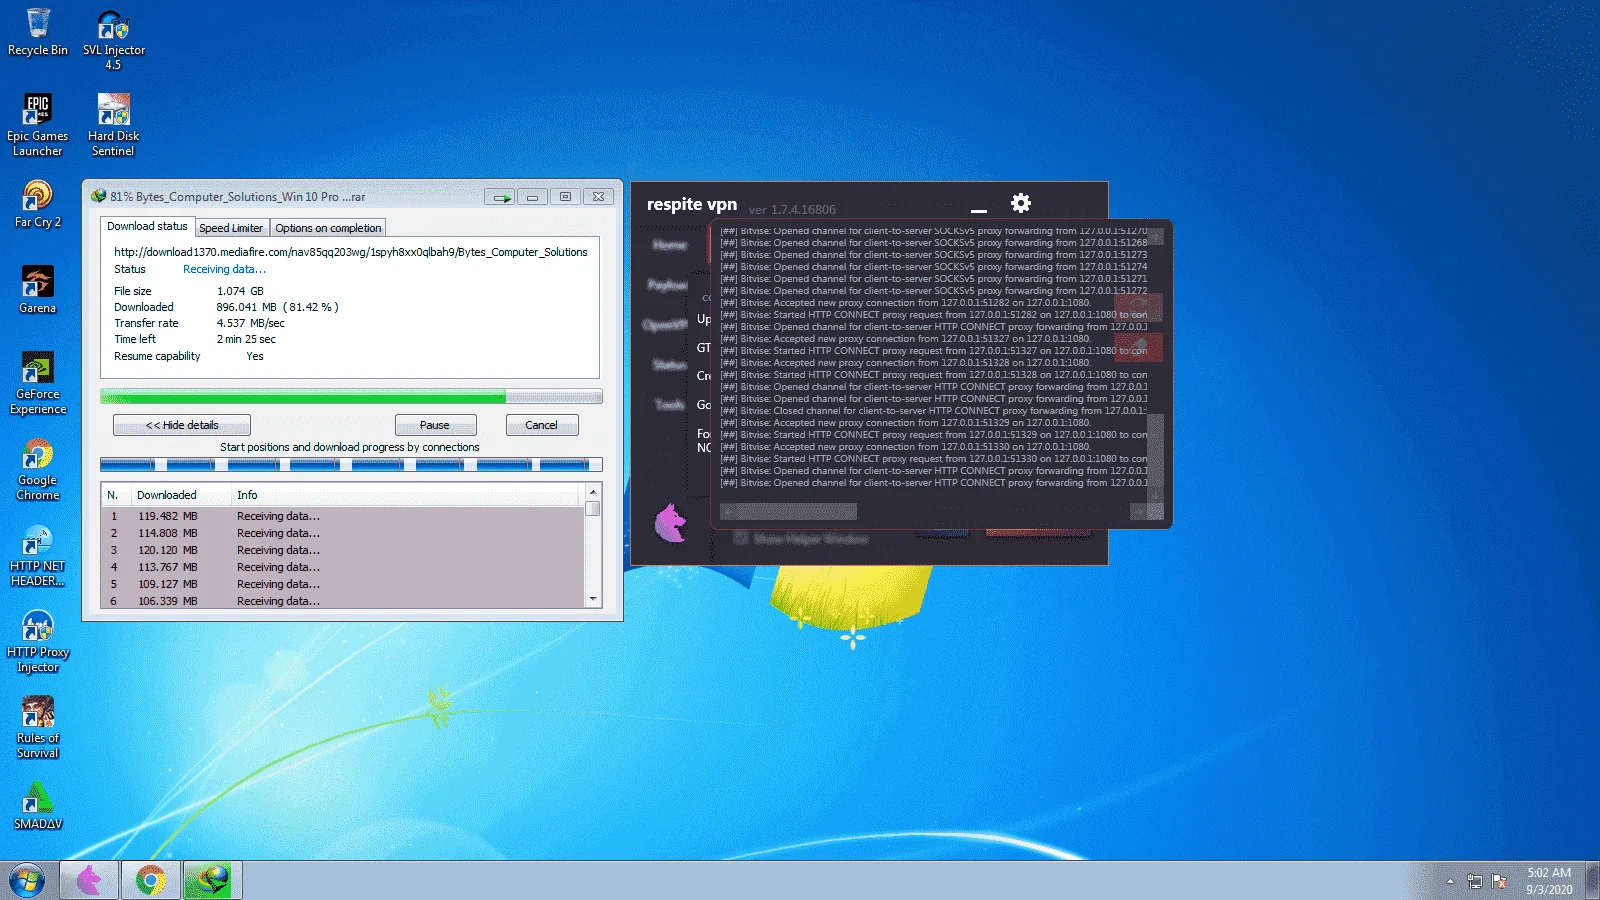Switch to Internet Download Manager taskbar button
Viewport: 1600px width, 900px height.
[212, 880]
